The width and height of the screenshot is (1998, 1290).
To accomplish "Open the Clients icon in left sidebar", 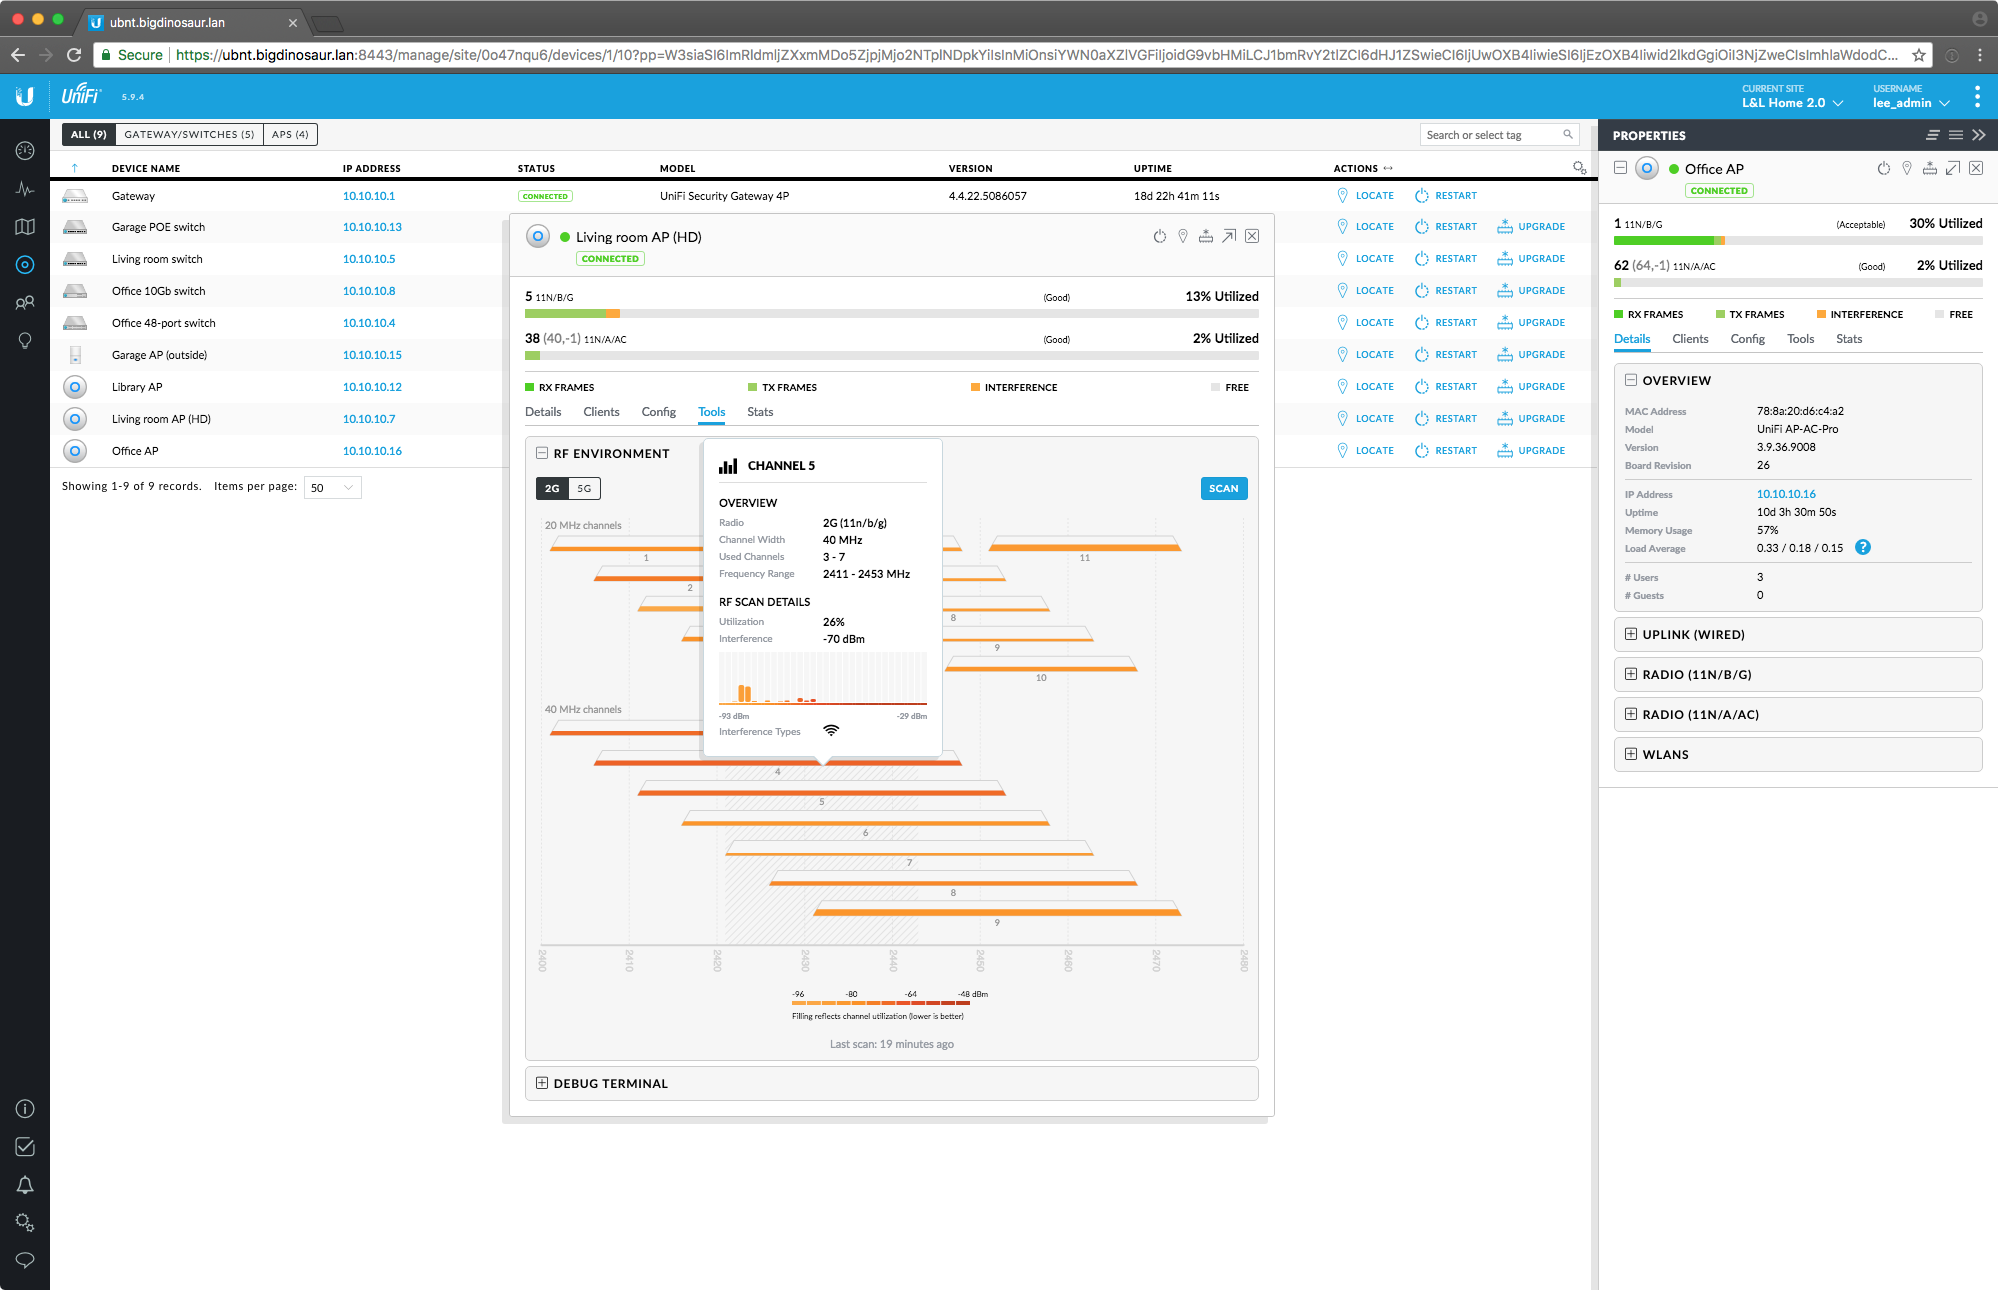I will 25,302.
